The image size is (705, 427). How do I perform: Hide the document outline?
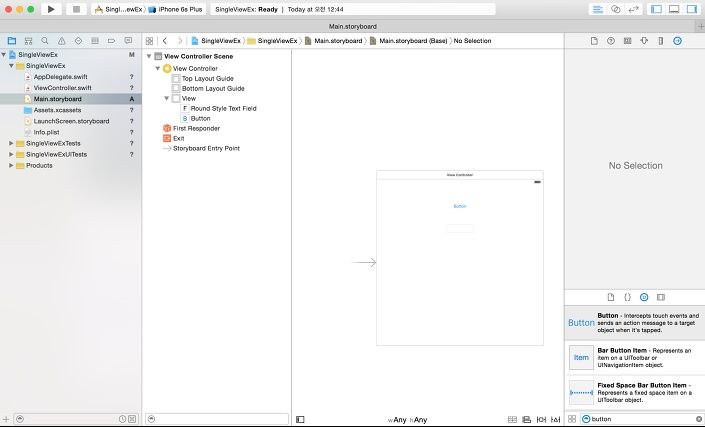tap(300, 420)
